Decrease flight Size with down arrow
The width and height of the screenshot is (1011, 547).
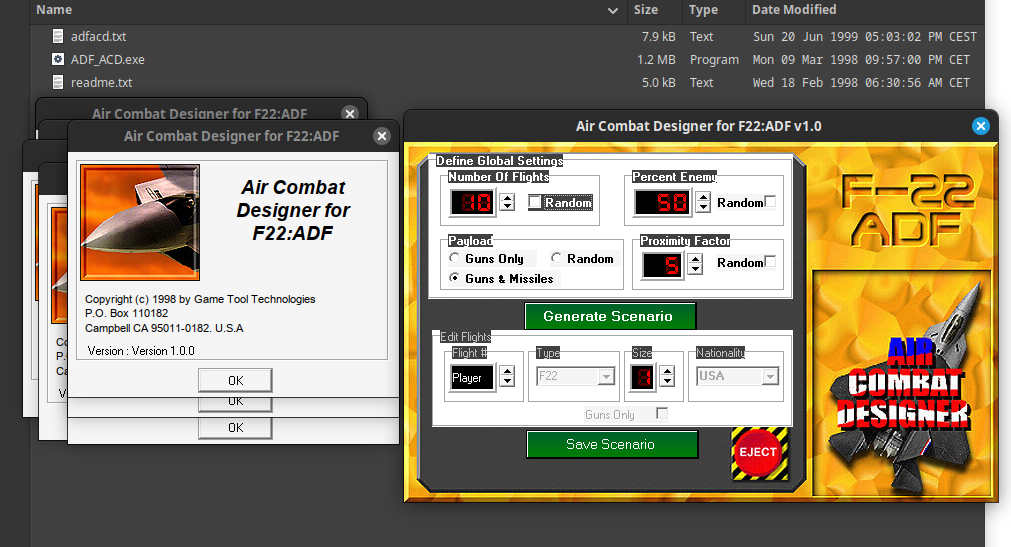[x=668, y=381]
